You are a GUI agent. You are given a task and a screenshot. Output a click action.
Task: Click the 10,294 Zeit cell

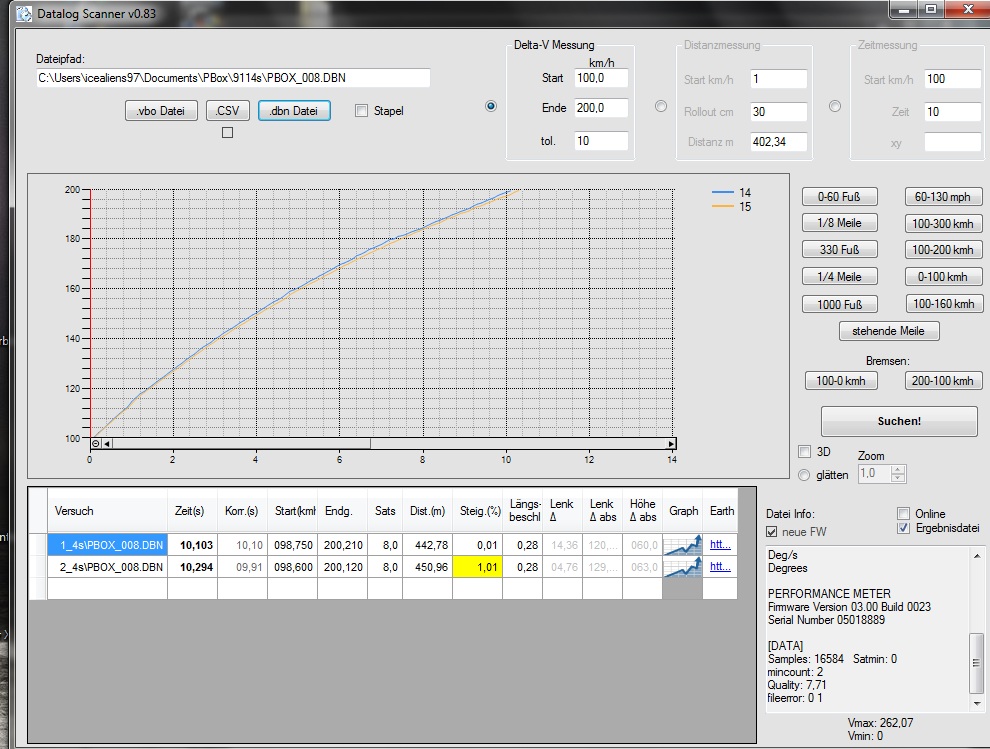(193, 567)
